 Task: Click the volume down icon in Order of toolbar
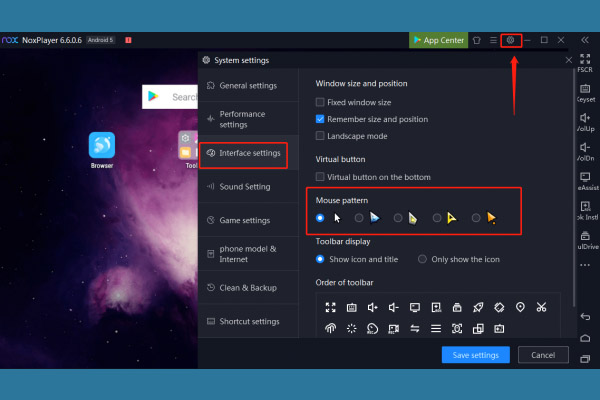(x=394, y=307)
